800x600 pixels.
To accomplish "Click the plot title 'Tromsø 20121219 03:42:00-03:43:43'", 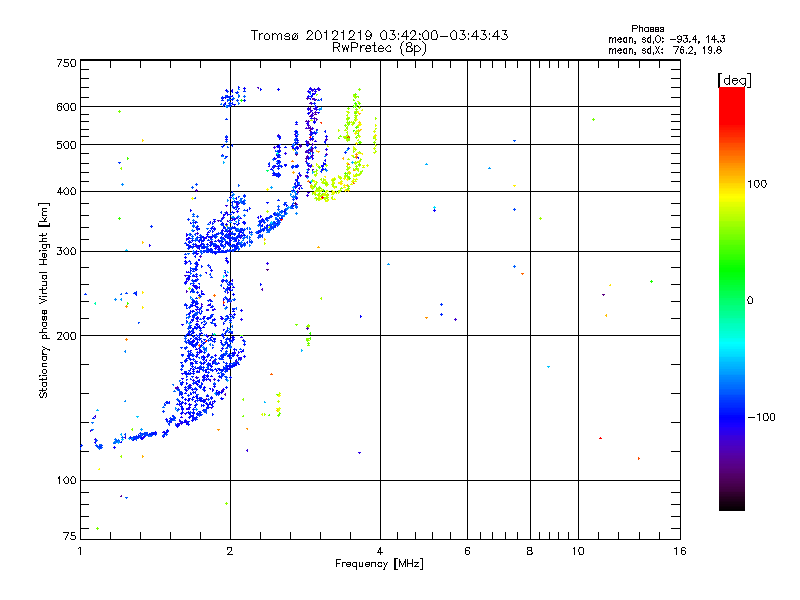I will click(x=379, y=35).
